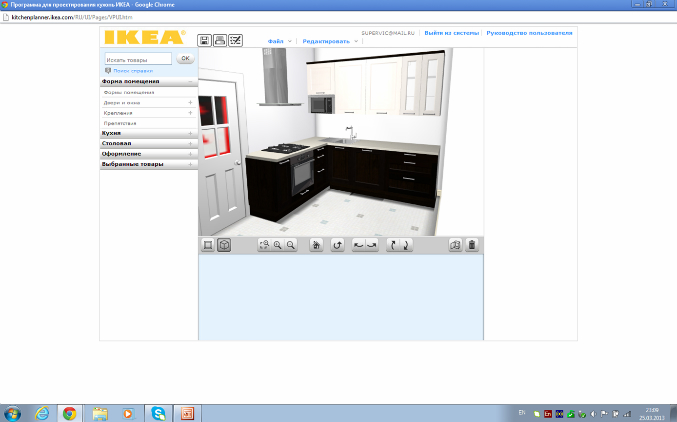Switch to 2D floor plan view
Image resolution: width=677 pixels, height=422 pixels.
click(x=208, y=245)
